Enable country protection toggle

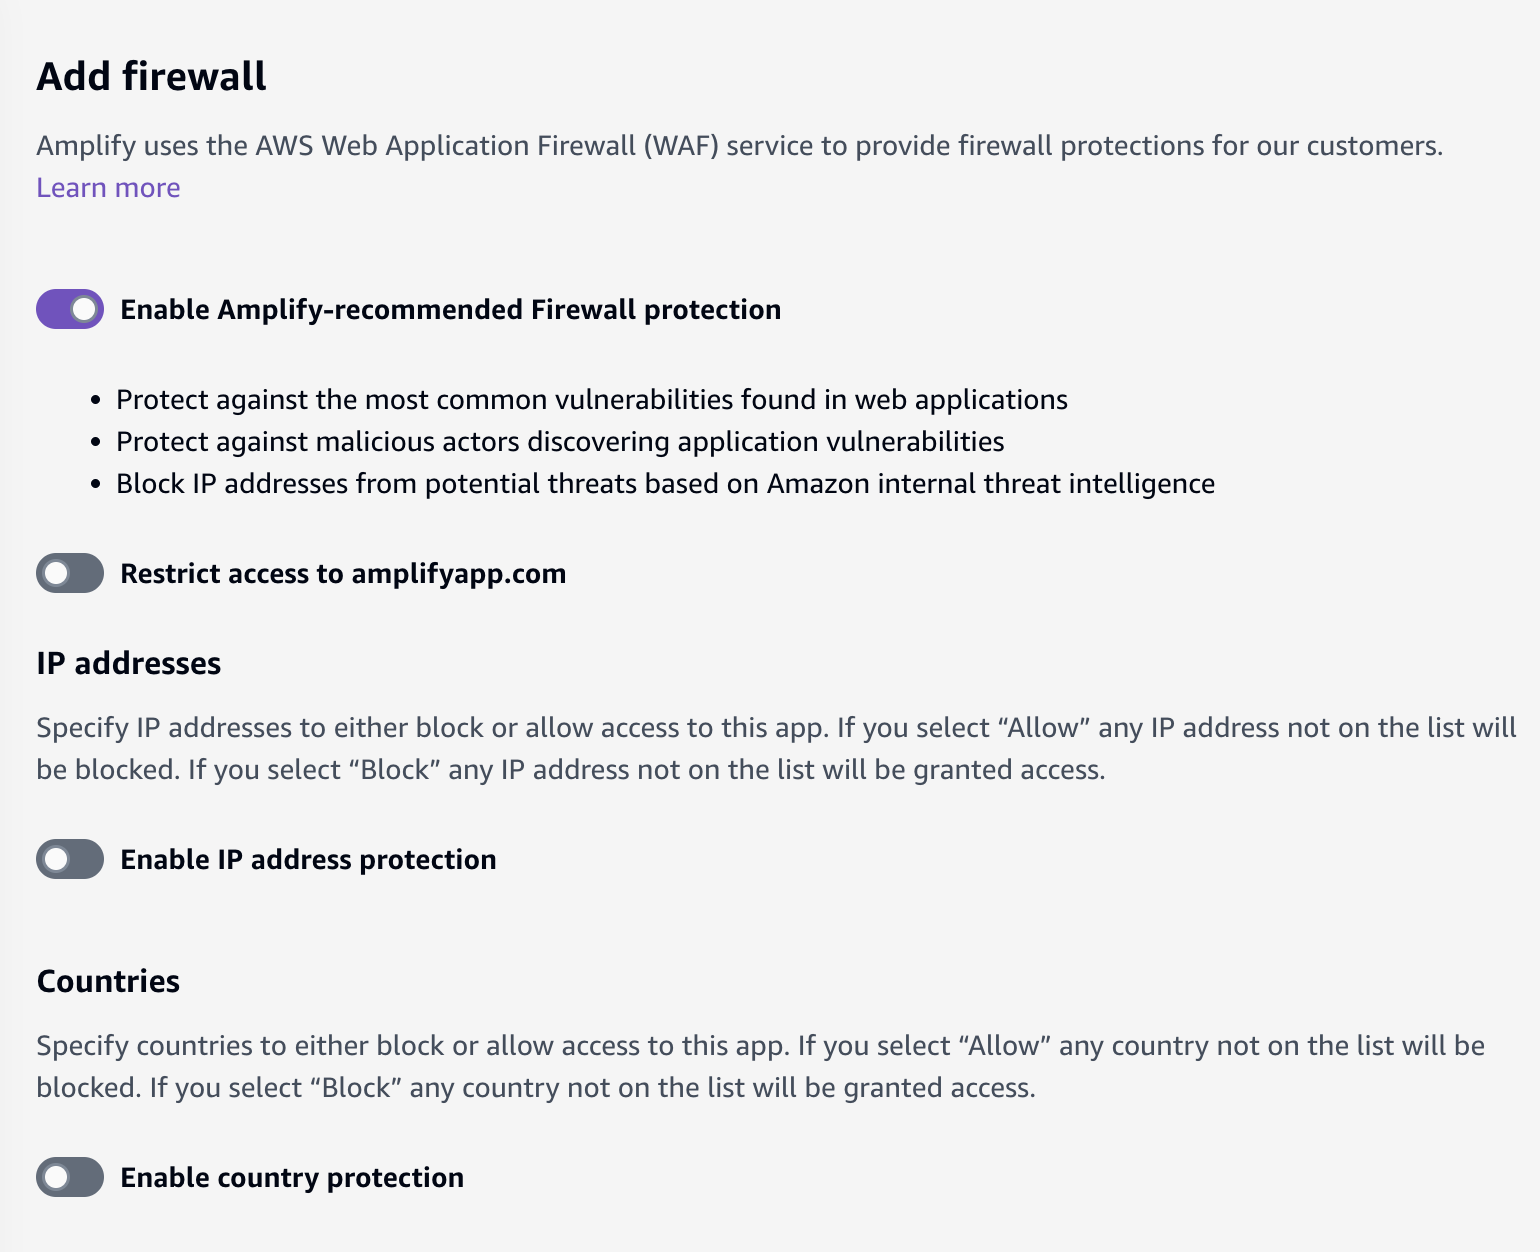[69, 1177]
